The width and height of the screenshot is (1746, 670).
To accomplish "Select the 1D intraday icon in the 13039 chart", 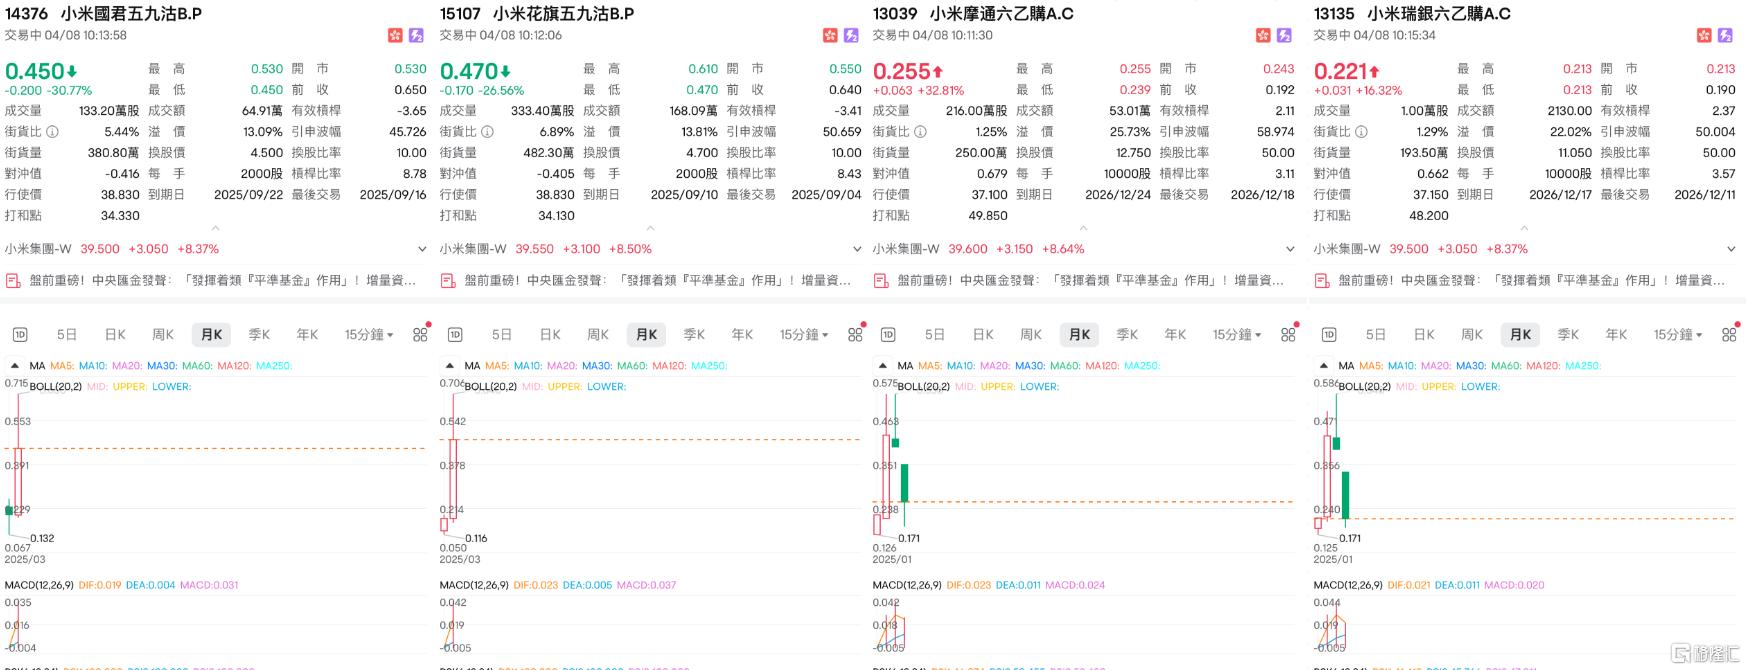I will (x=888, y=335).
